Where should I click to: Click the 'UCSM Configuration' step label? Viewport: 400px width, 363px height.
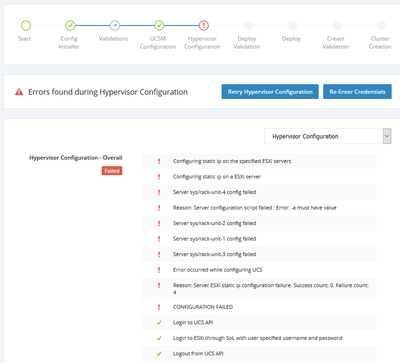(x=158, y=43)
